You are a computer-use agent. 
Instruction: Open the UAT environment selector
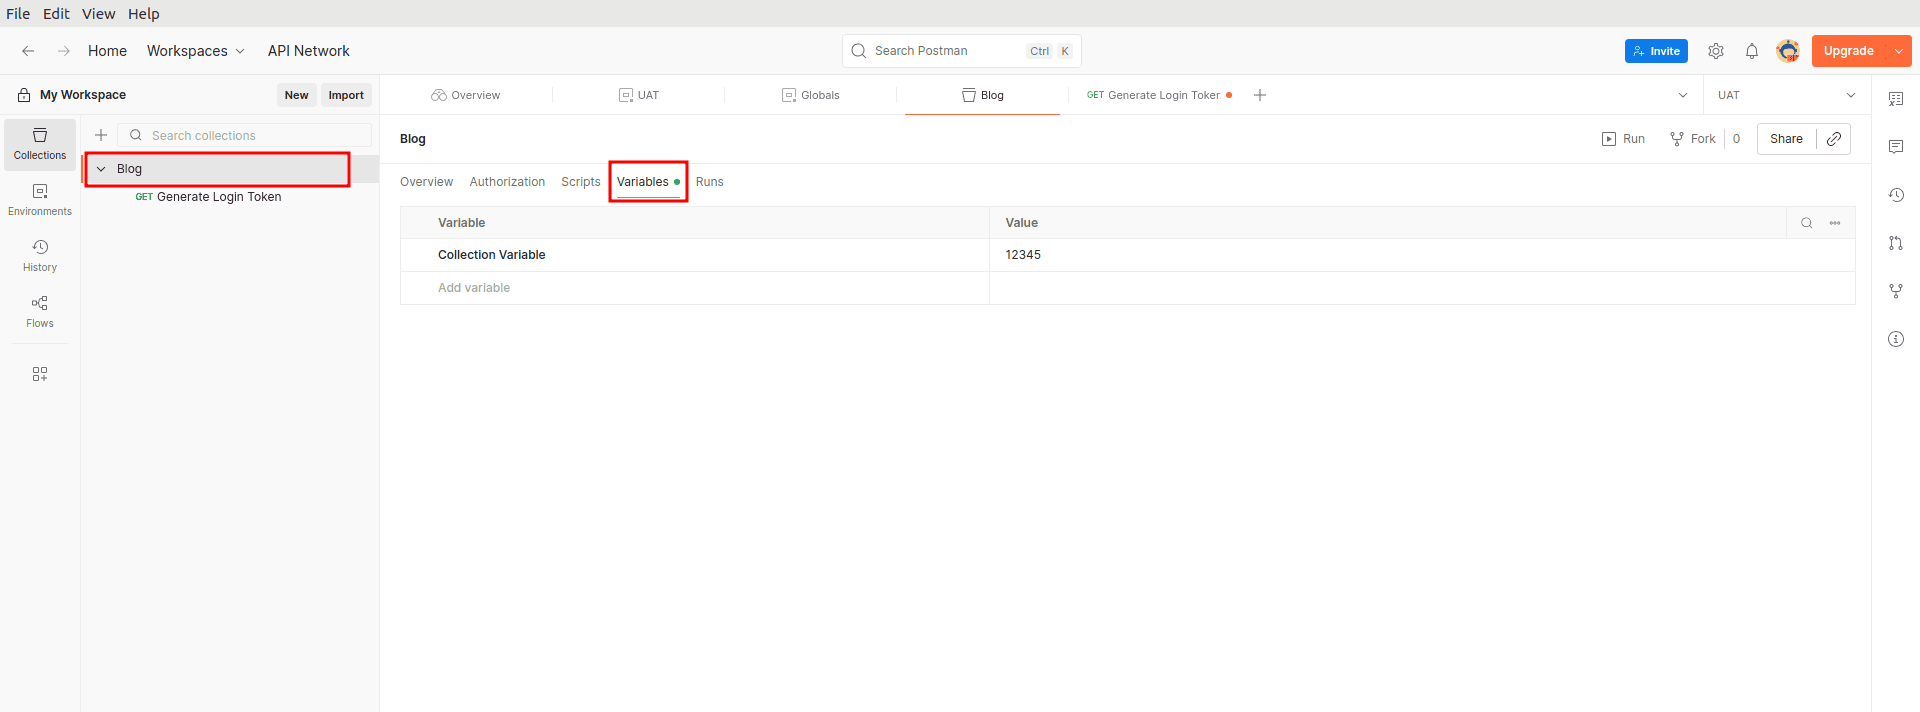1787,95
